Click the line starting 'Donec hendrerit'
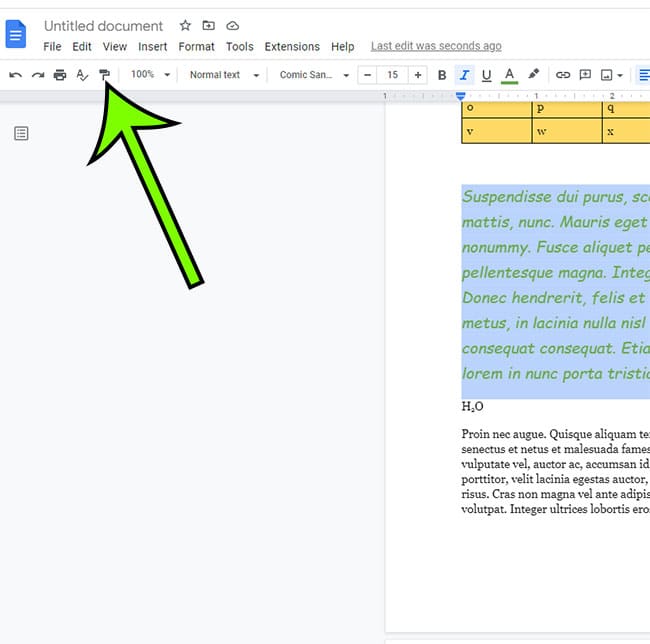Image resolution: width=650 pixels, height=644 pixels. tap(555, 298)
